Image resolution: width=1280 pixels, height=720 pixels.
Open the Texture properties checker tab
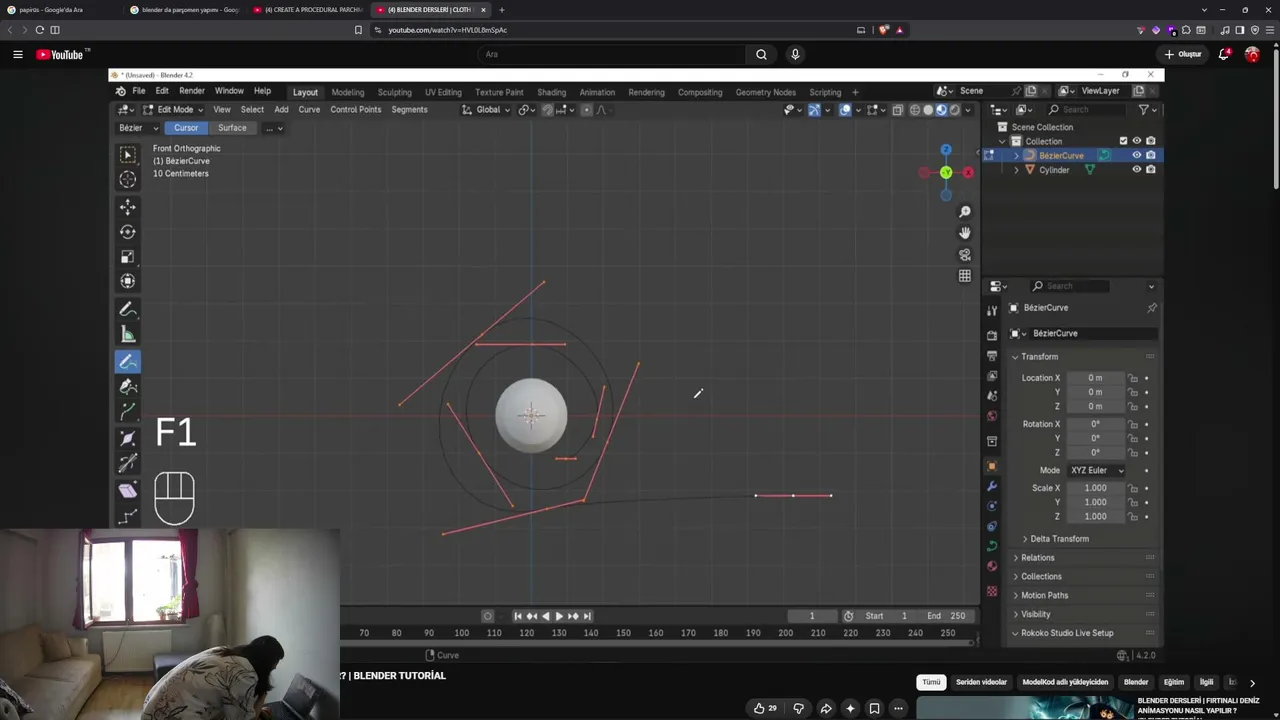coord(992,591)
